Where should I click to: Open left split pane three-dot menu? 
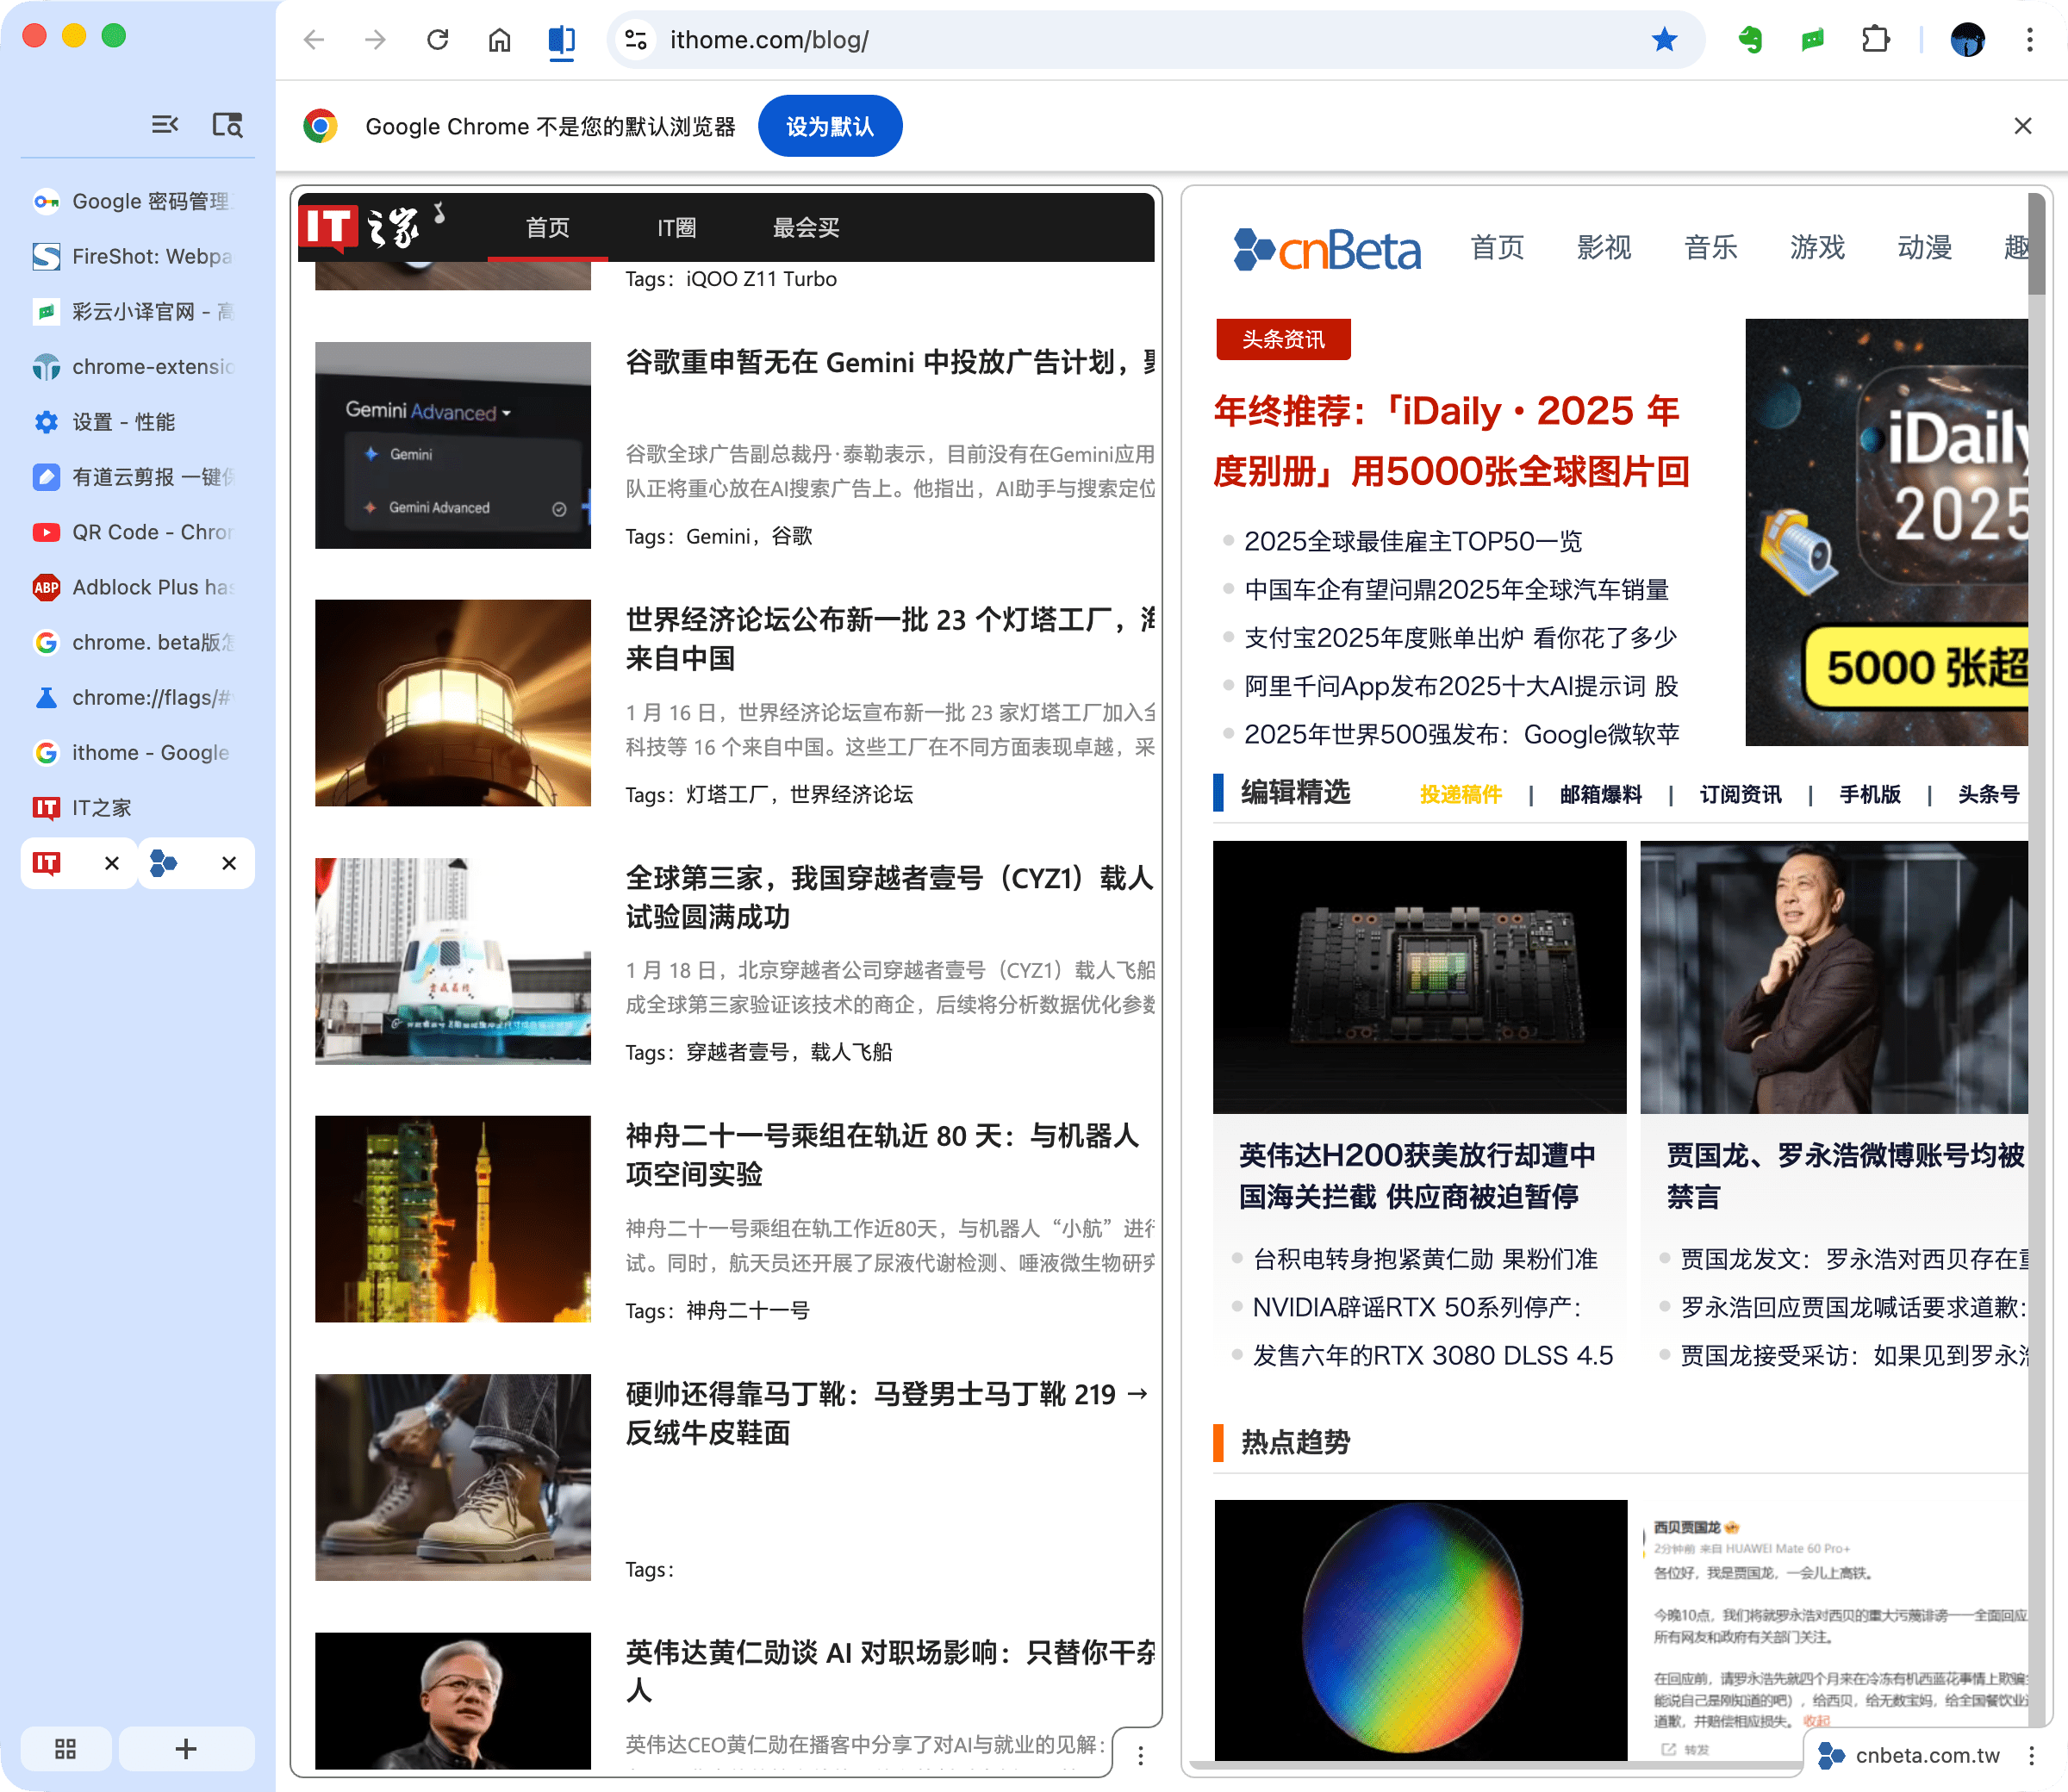pos(1140,1755)
